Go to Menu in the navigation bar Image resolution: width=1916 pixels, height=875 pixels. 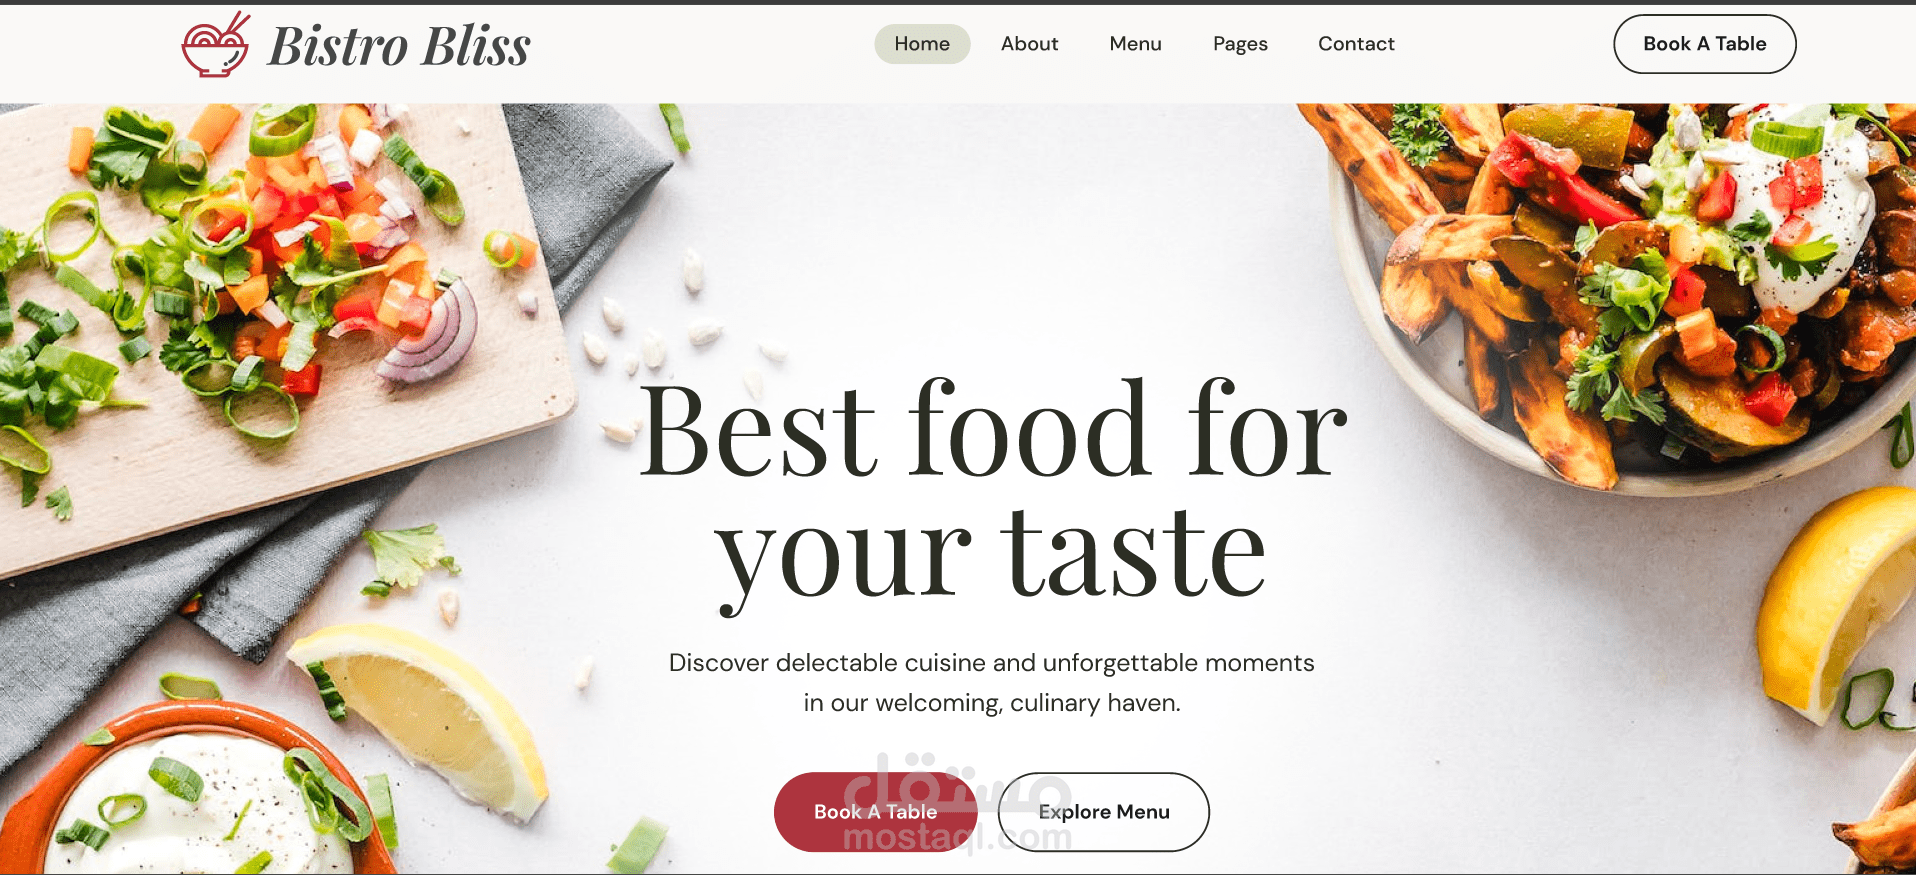(x=1135, y=44)
